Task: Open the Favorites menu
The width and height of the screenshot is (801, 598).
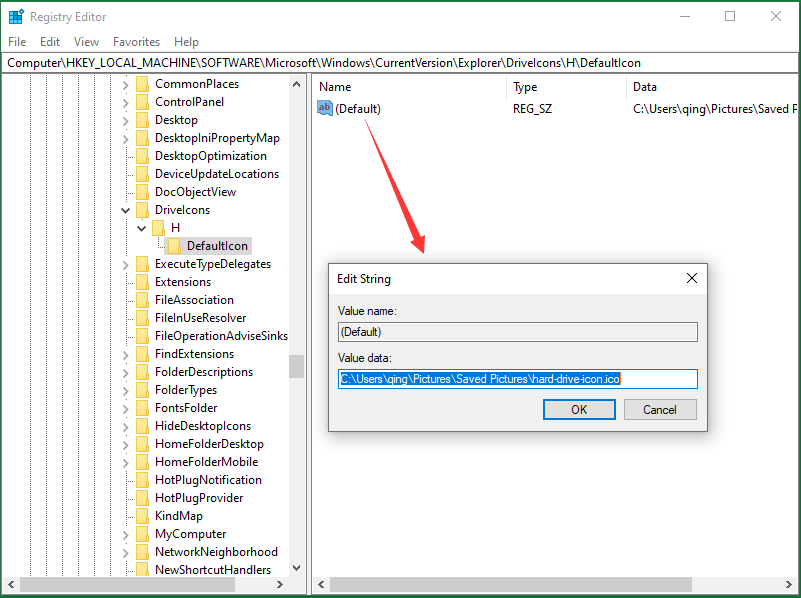Action: [x=136, y=42]
